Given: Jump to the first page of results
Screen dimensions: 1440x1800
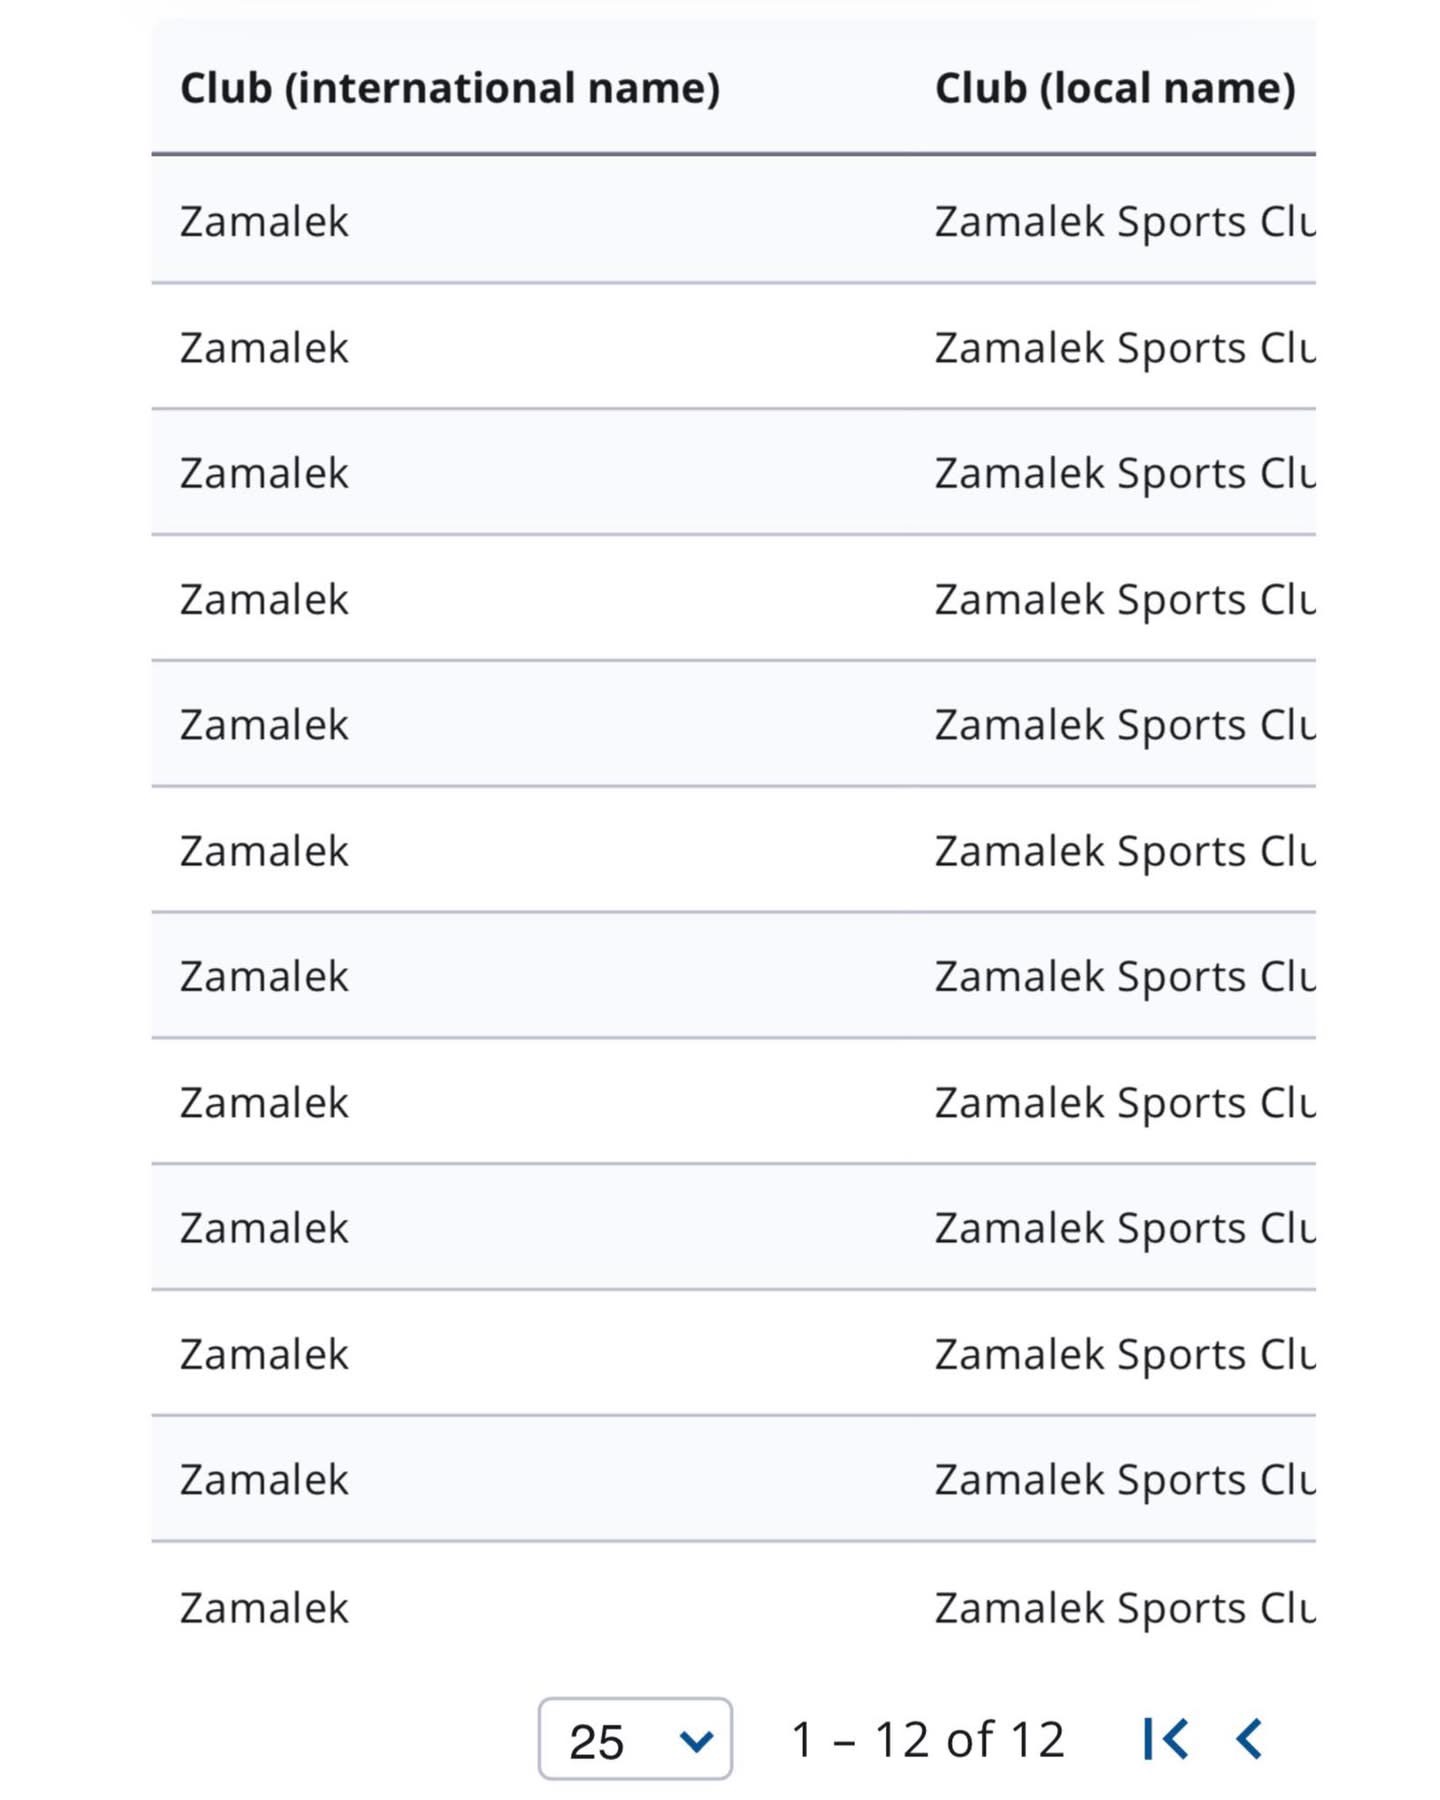Looking at the screenshot, I should pos(1166,1739).
